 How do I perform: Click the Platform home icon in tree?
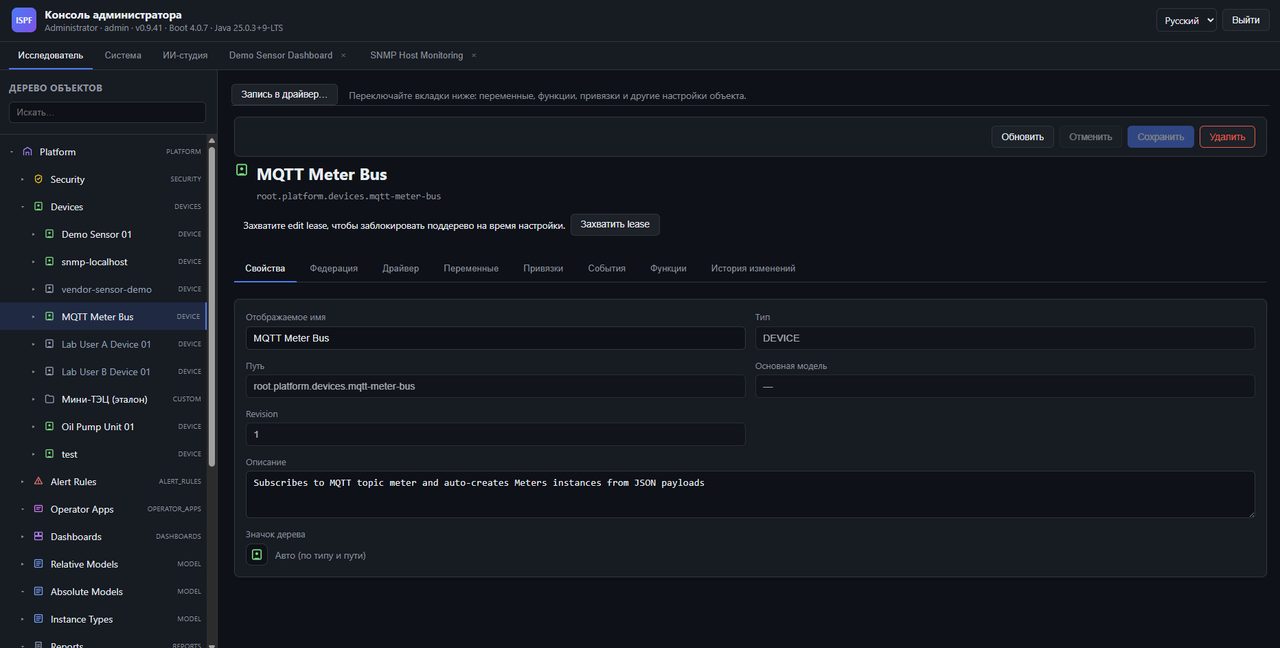click(27, 152)
